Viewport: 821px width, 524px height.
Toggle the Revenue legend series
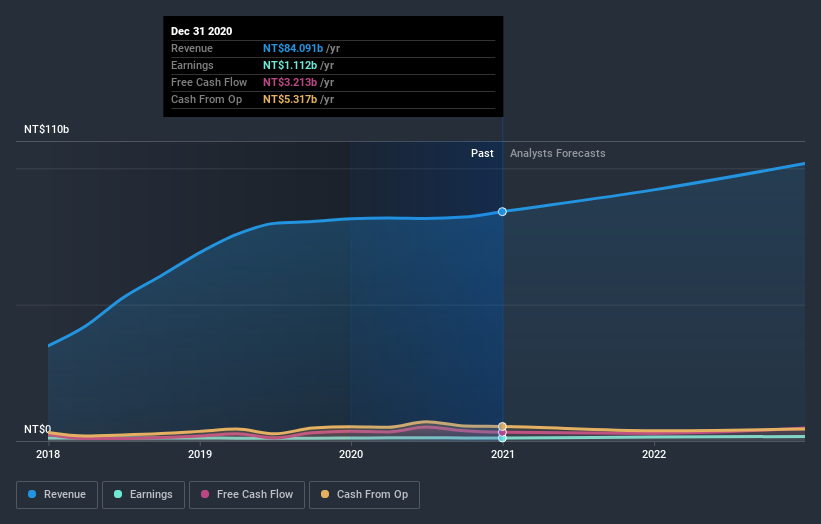(x=57, y=495)
